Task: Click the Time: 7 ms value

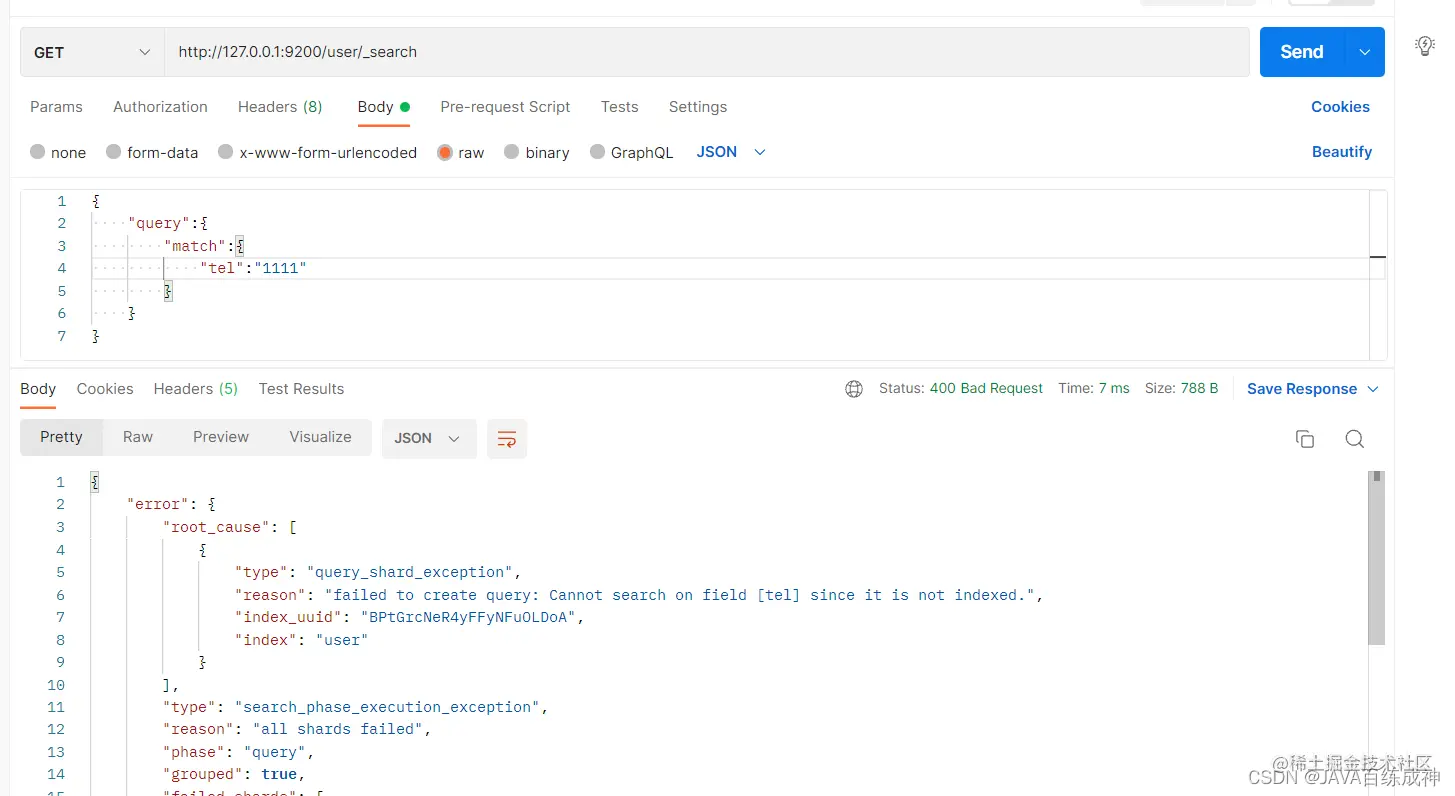Action: click(1094, 389)
